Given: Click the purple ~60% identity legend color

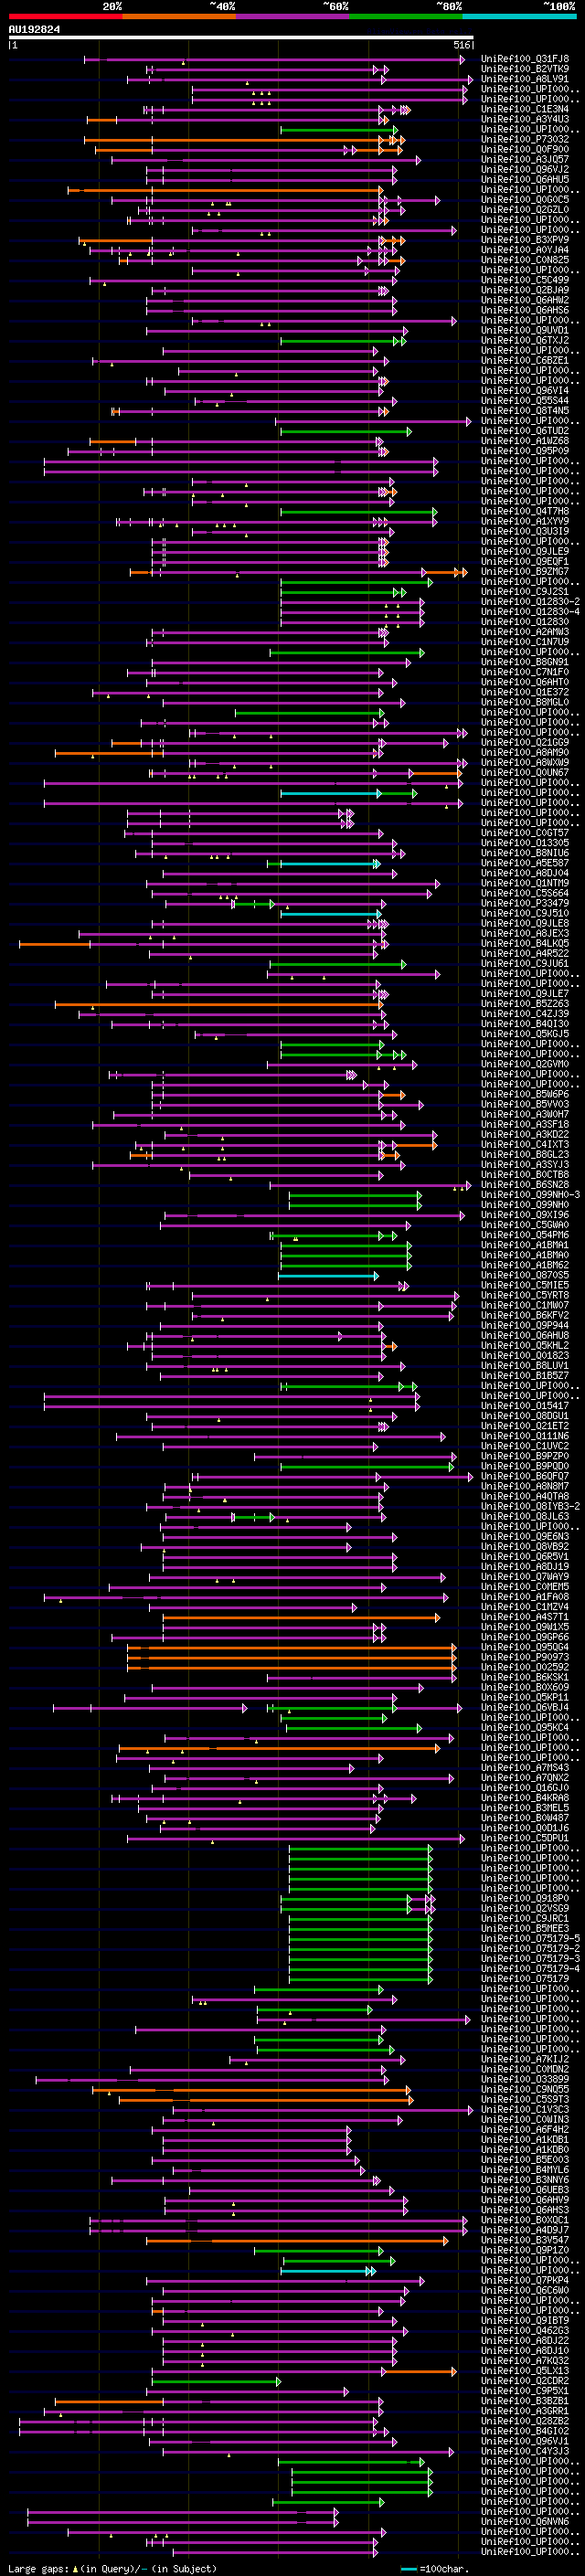Looking at the screenshot, I should [x=293, y=16].
